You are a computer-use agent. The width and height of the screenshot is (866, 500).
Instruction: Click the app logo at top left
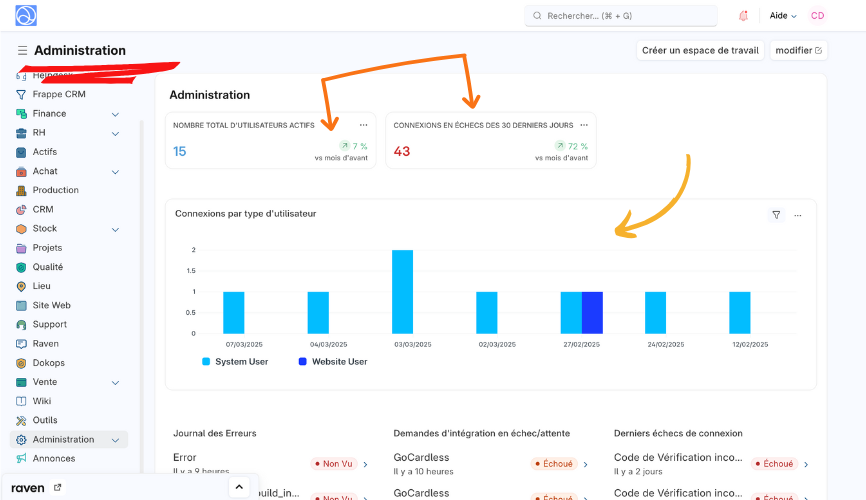click(26, 15)
